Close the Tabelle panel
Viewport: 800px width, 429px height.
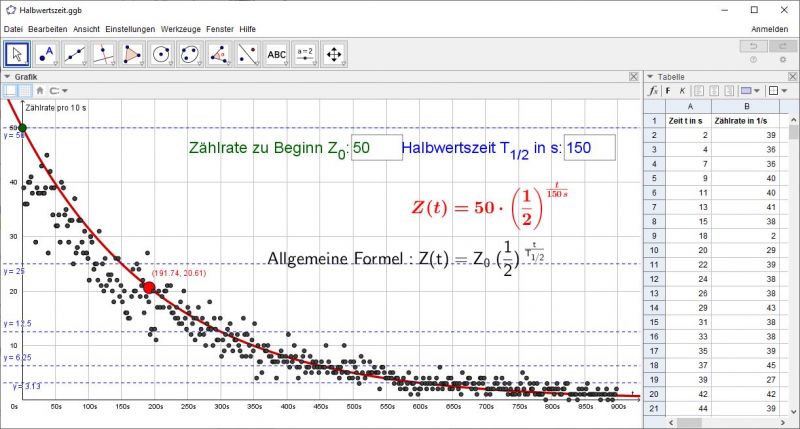793,77
